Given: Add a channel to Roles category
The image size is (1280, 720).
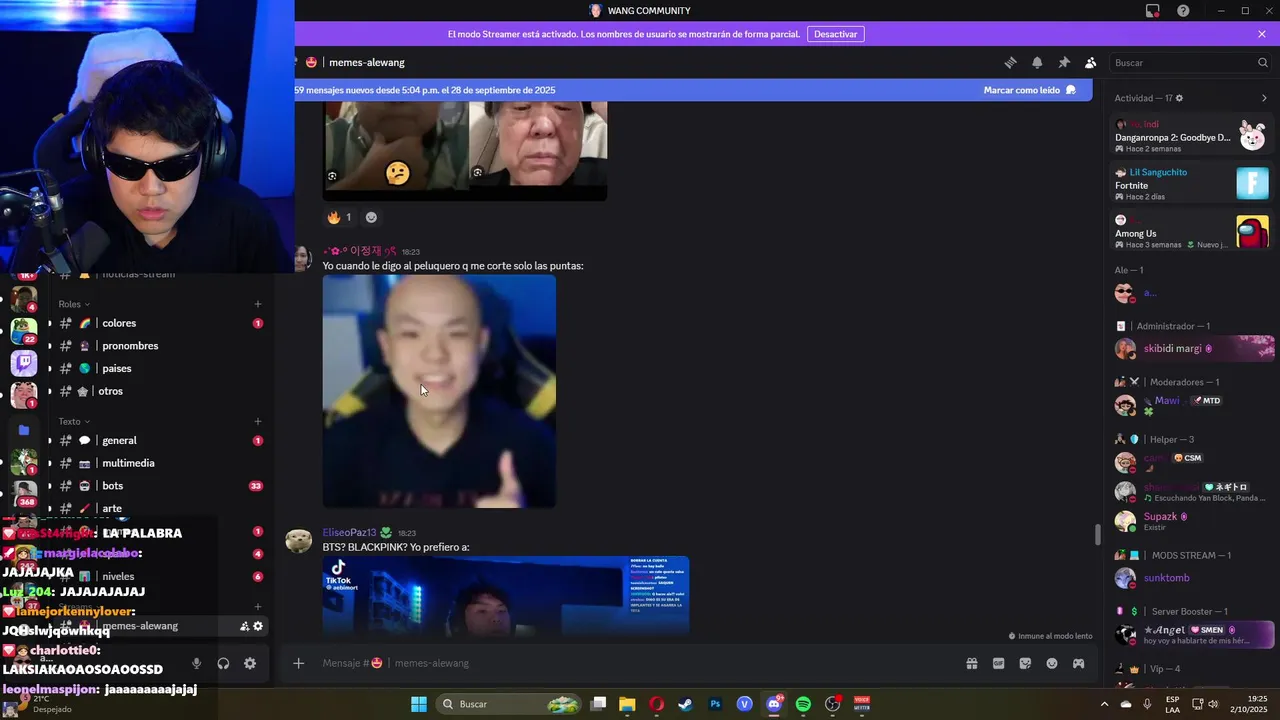Looking at the screenshot, I should click(x=258, y=304).
